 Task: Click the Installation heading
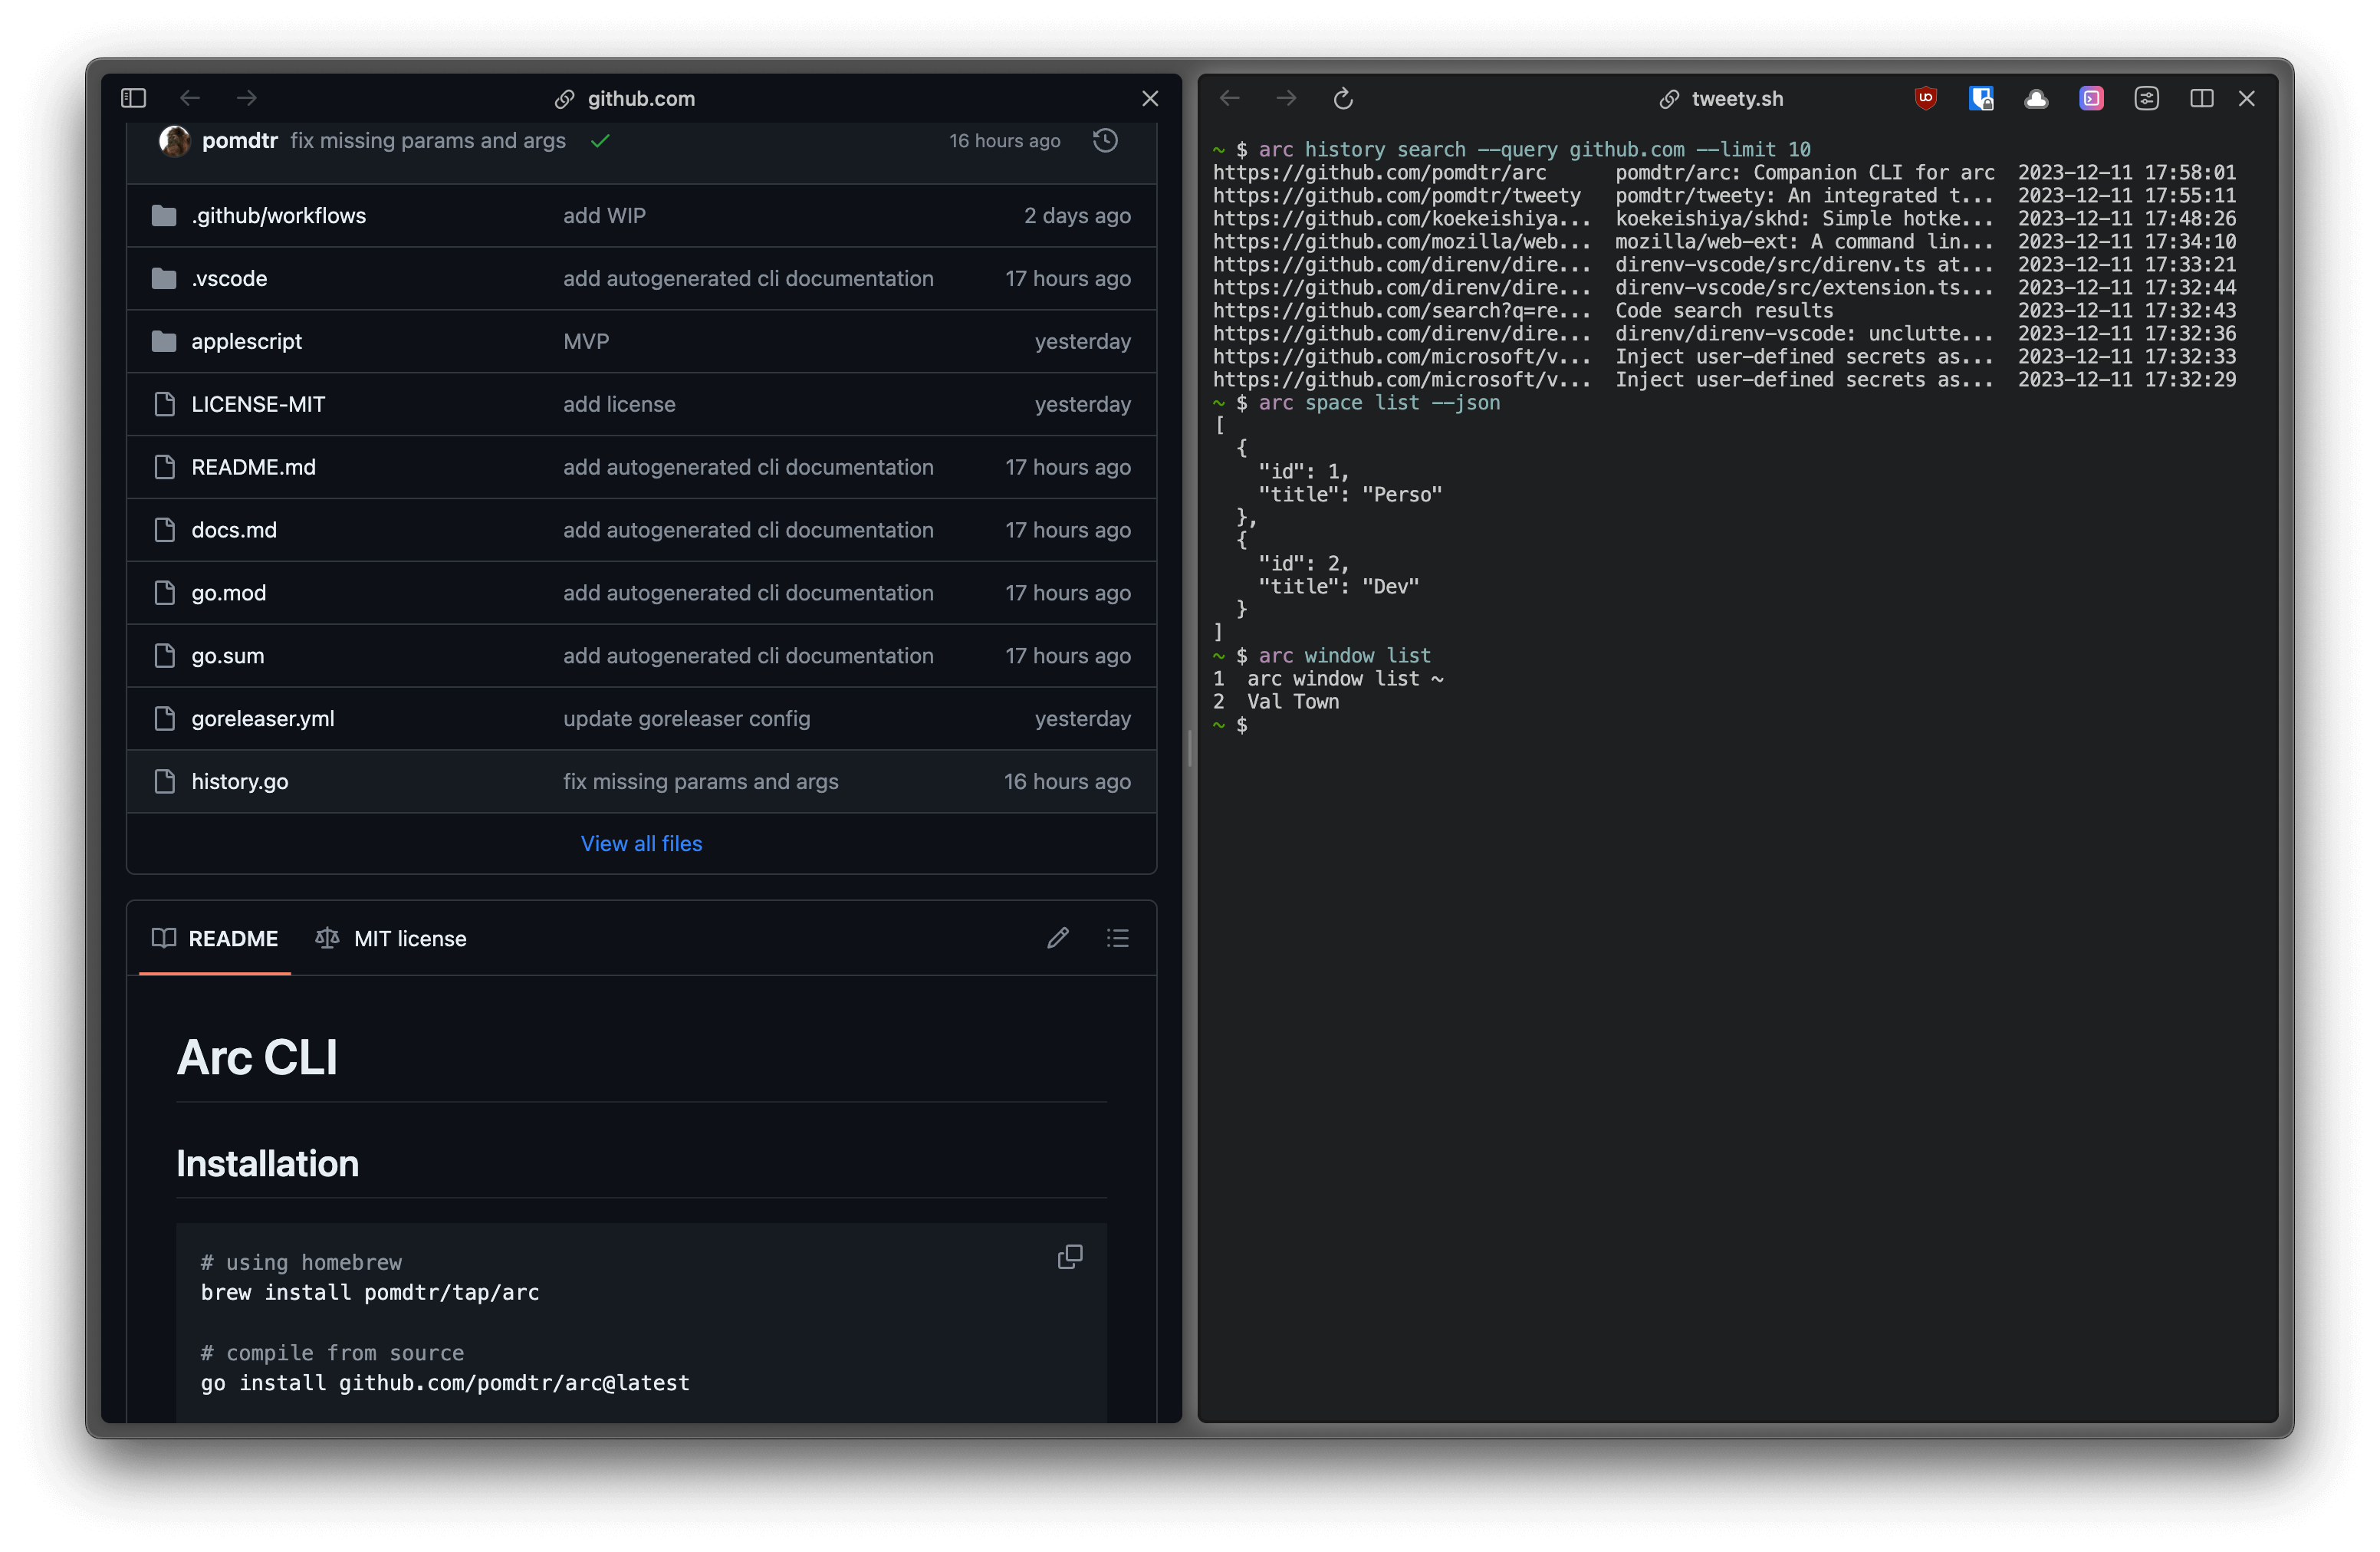point(267,1164)
